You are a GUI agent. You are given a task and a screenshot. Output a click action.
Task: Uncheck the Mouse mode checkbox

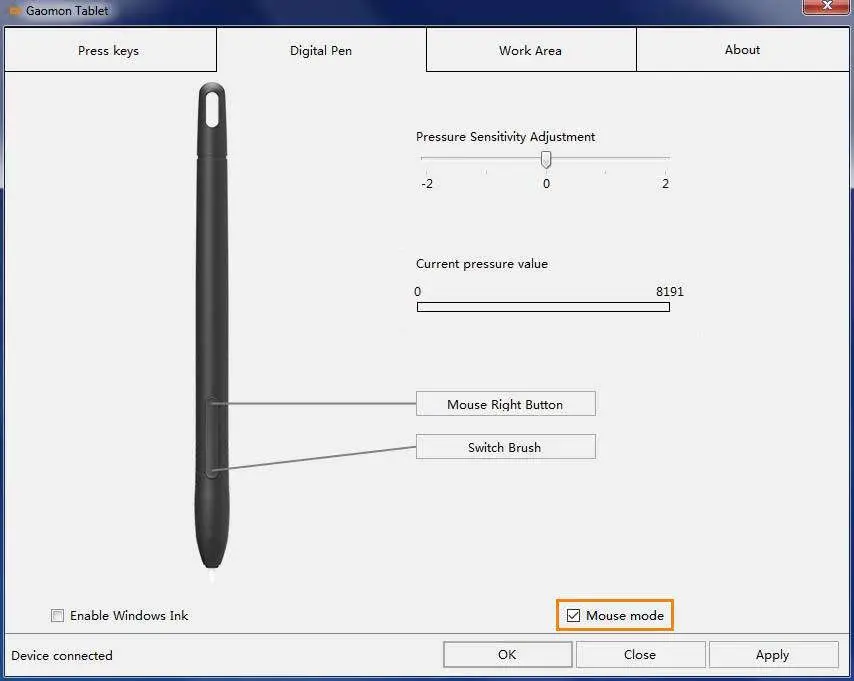click(573, 616)
